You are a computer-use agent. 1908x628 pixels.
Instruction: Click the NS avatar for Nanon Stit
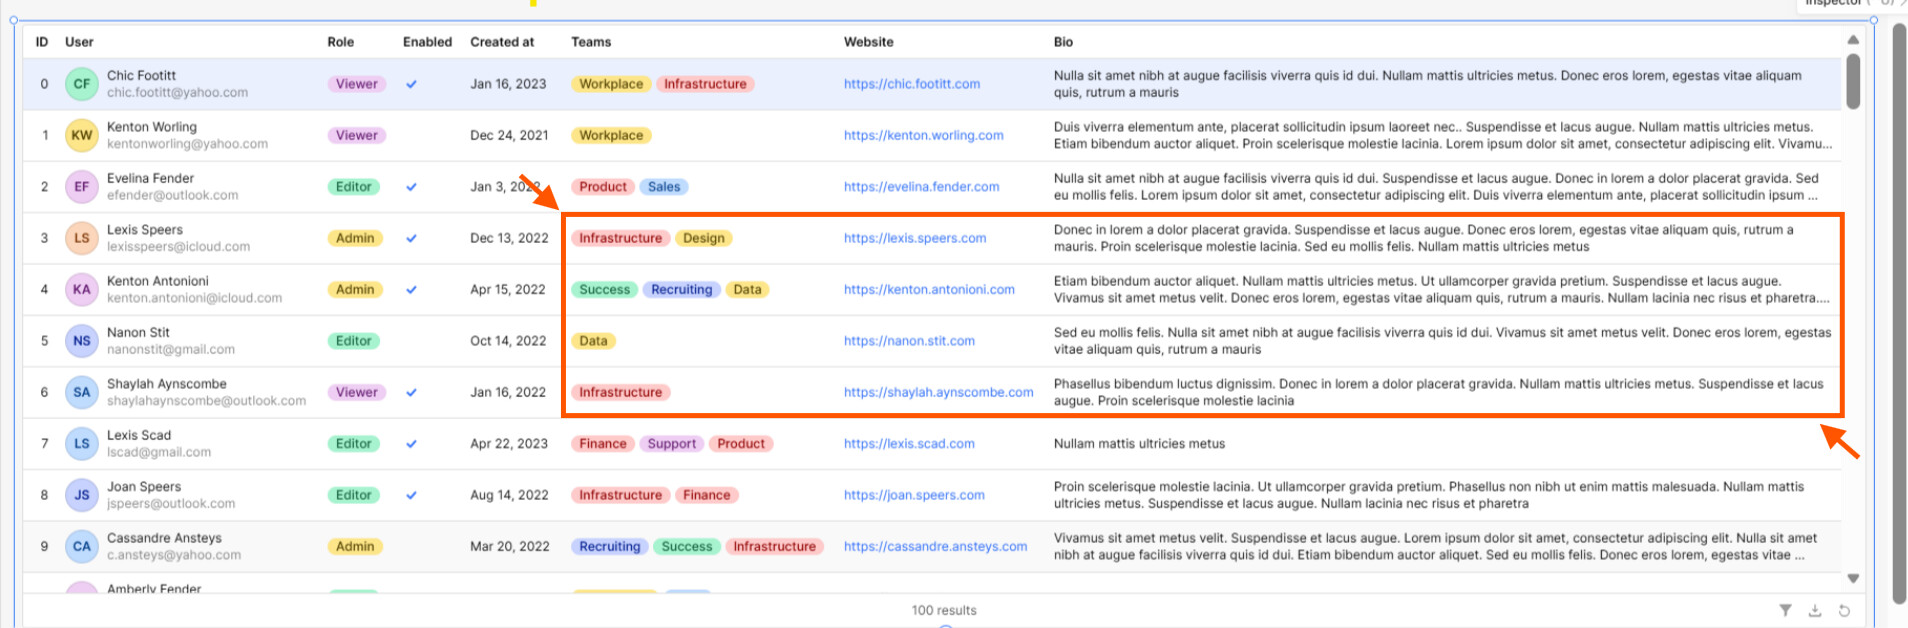point(81,341)
